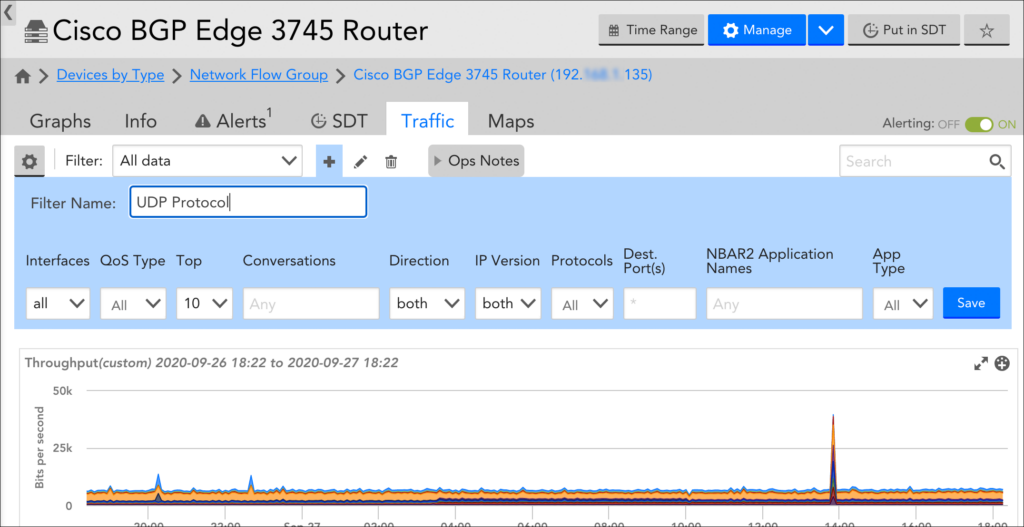Screen dimensions: 1024x527
Task: Click the router device icon
Action: point(36,31)
